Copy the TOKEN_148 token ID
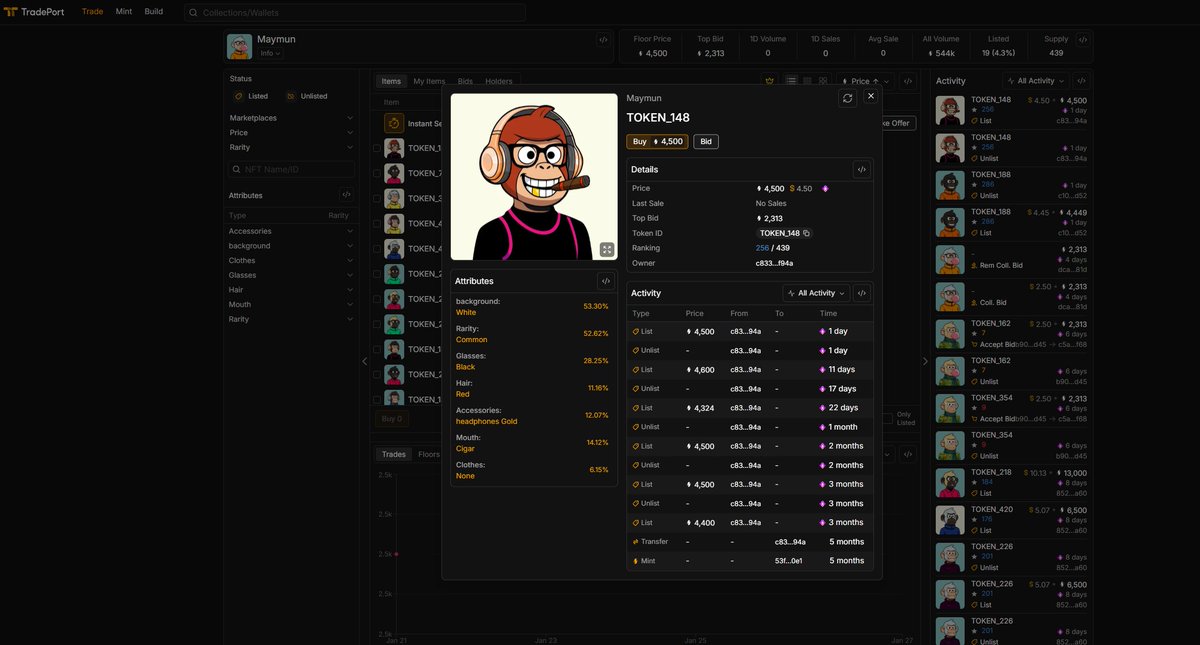Screen dimensions: 1200x645 coord(806,233)
